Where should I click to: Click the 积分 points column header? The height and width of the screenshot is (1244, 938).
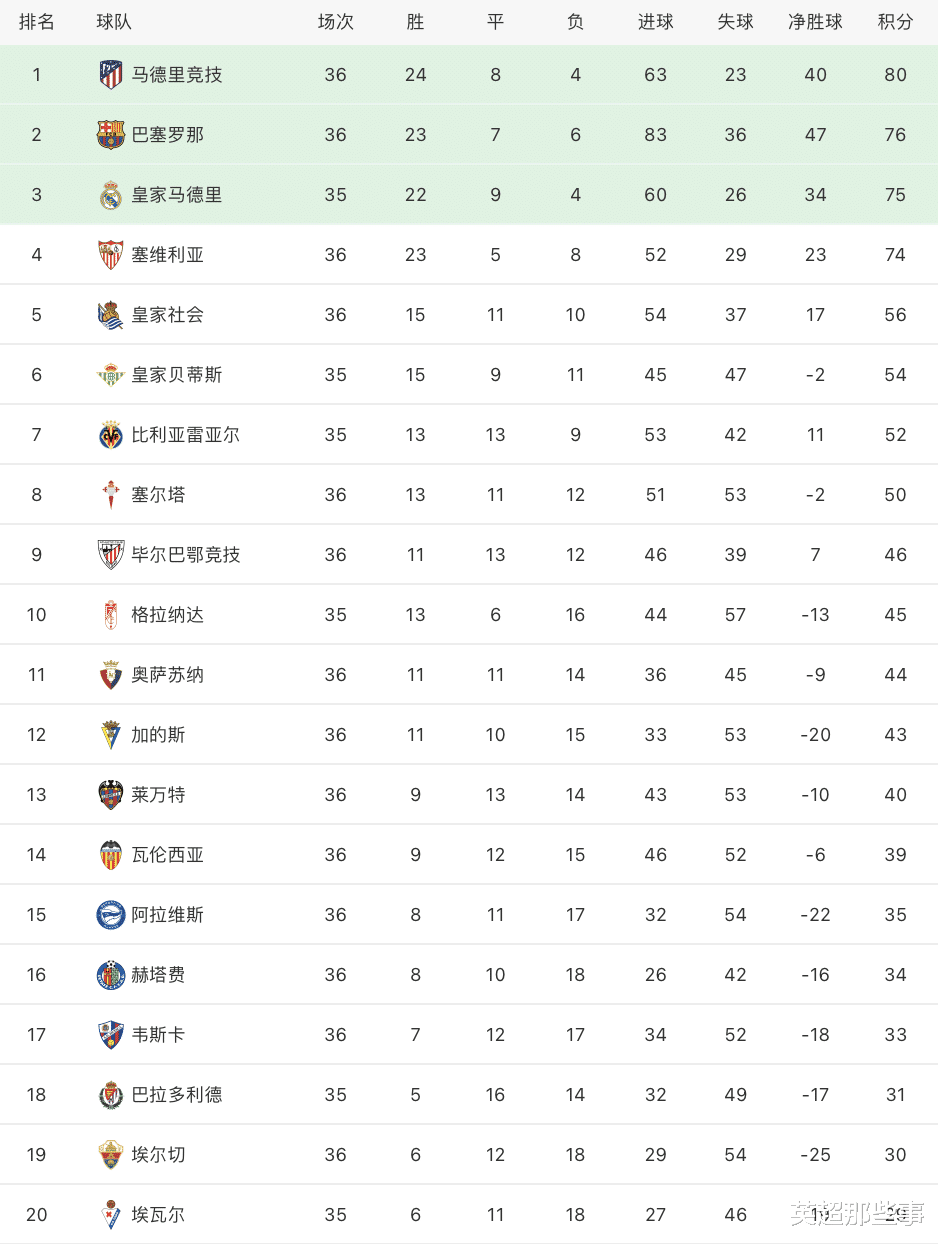click(895, 22)
